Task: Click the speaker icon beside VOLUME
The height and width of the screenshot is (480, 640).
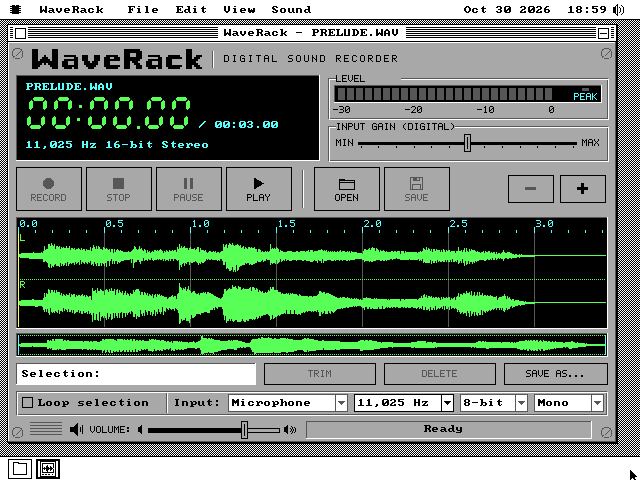Action: coord(76,429)
